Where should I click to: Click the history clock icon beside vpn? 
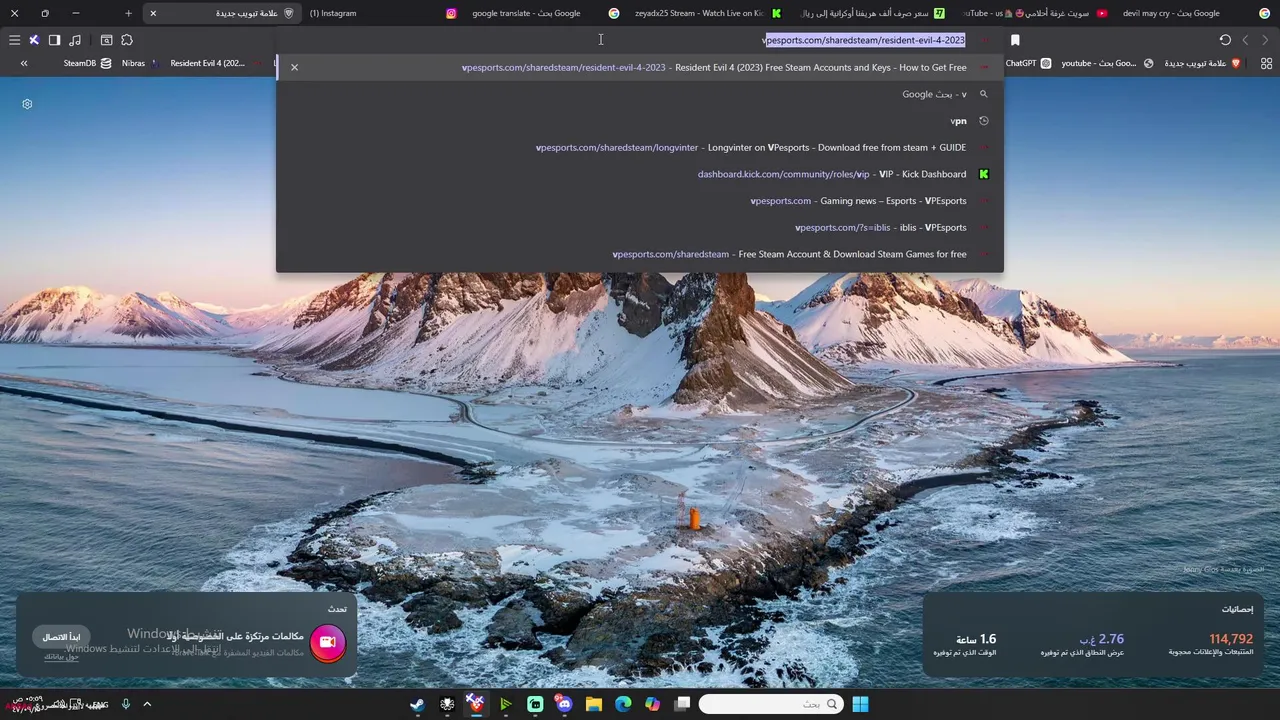pos(984,121)
